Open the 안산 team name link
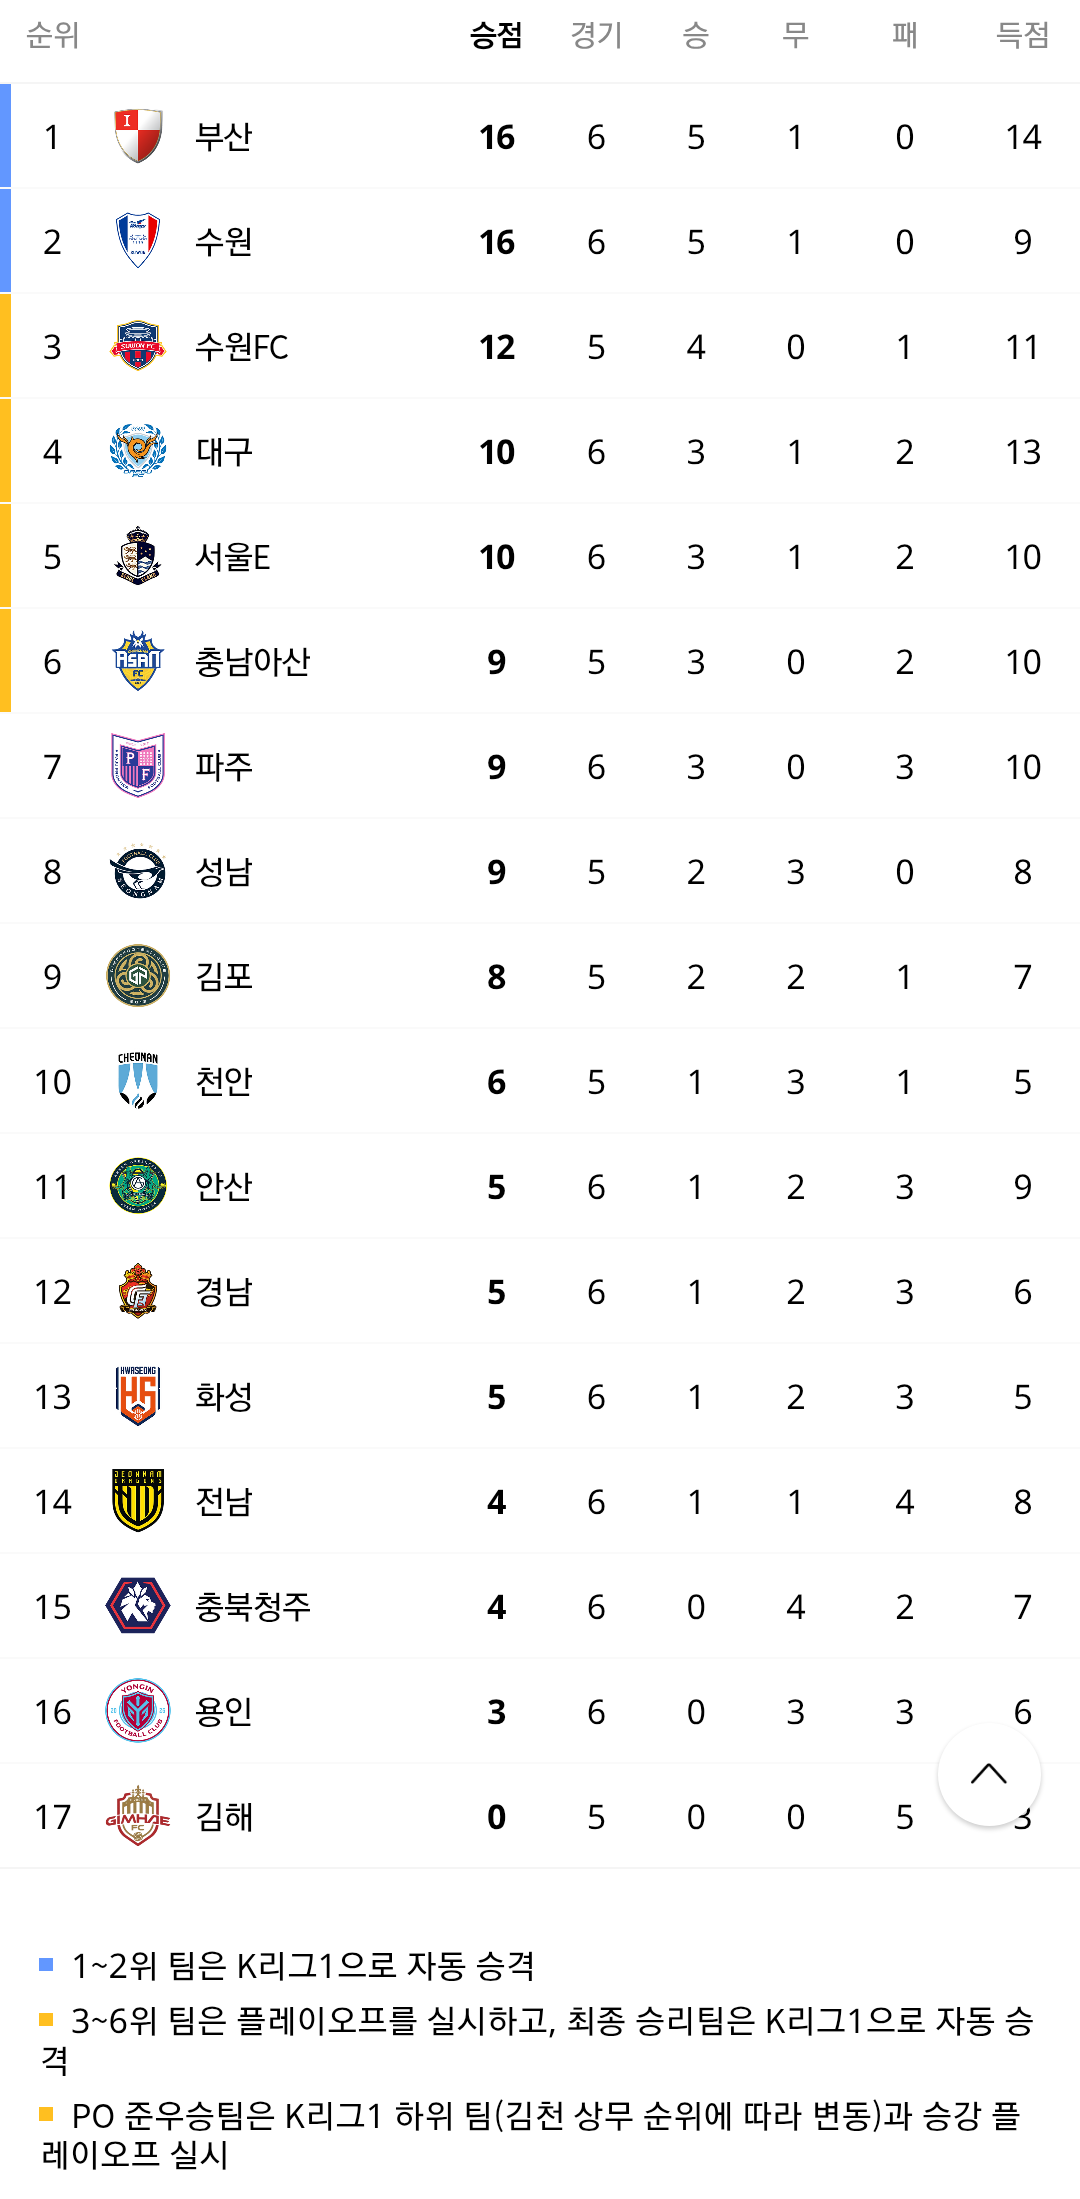The image size is (1080, 2199). (224, 1187)
